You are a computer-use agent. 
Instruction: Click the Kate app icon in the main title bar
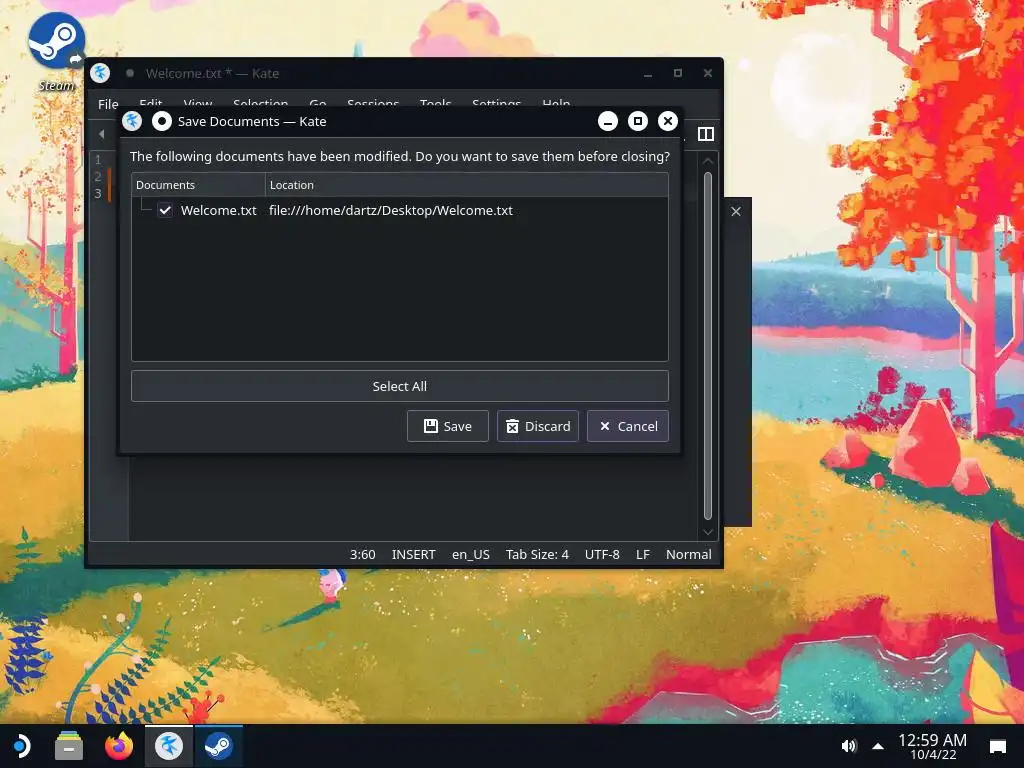click(x=100, y=73)
